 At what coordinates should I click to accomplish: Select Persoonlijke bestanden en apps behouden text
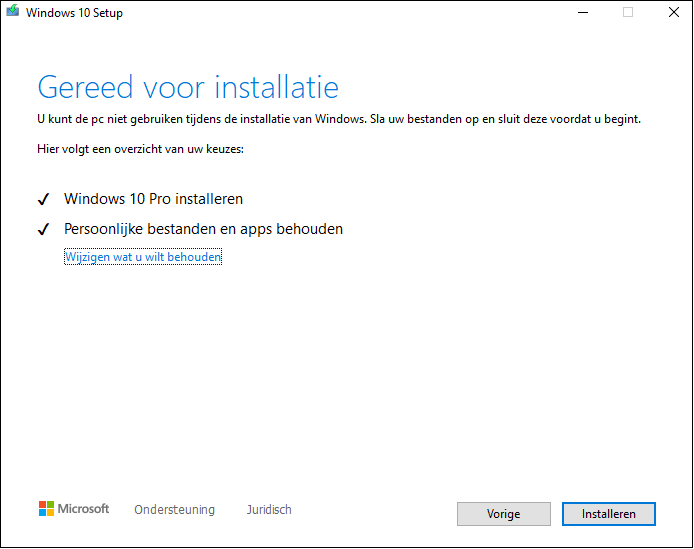(204, 229)
